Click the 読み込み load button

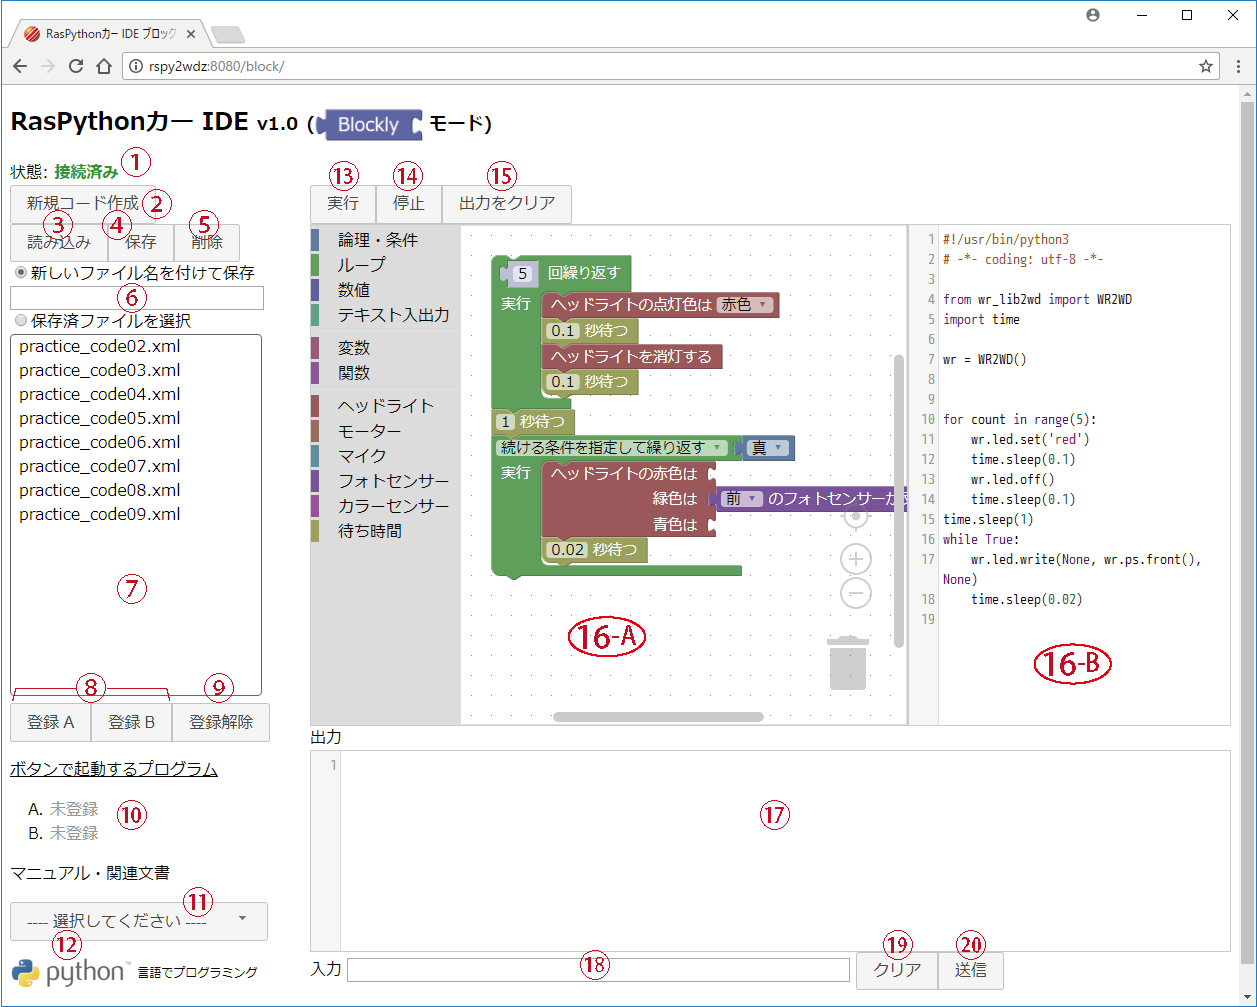pos(59,243)
